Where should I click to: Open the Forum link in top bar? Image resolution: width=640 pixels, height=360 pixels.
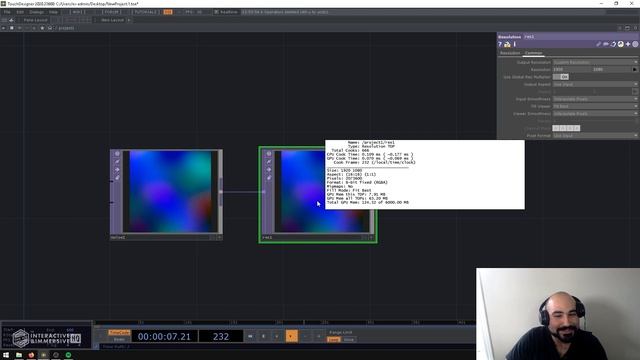click(111, 12)
